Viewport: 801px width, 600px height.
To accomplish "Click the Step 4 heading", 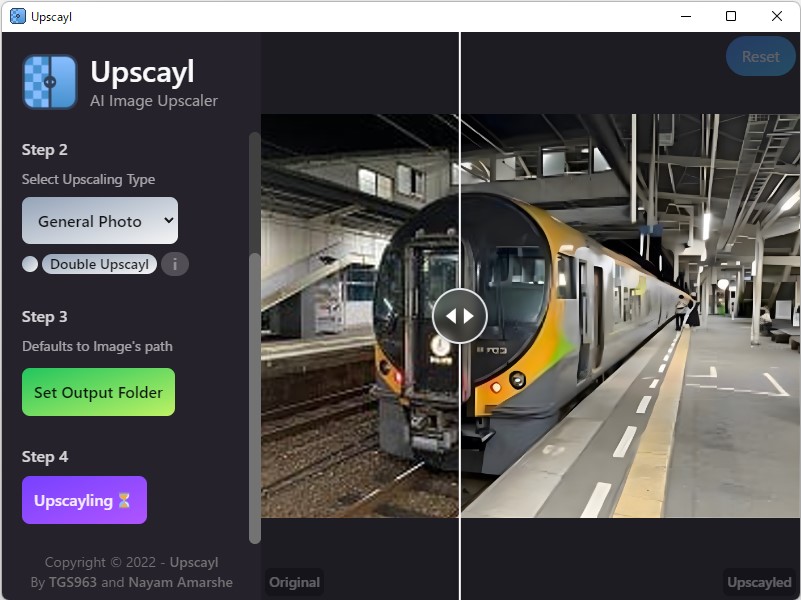I will (45, 457).
